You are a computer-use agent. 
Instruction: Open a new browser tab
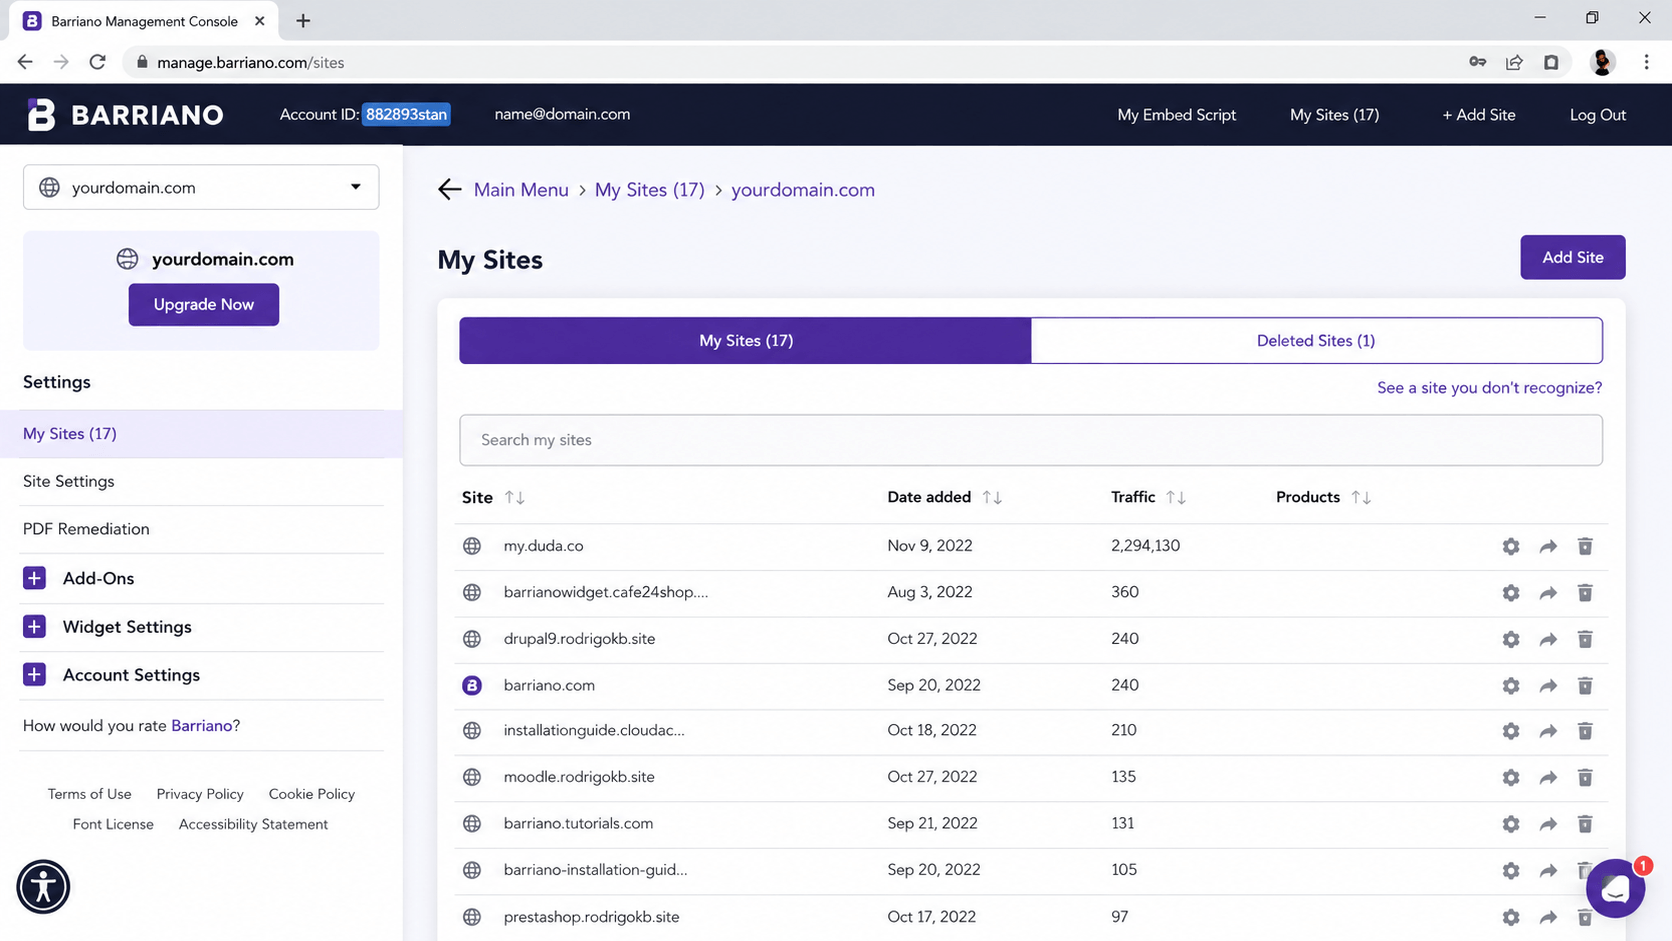[x=303, y=21]
